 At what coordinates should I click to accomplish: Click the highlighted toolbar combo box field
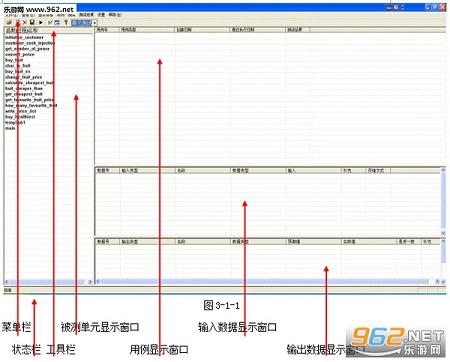coord(82,23)
